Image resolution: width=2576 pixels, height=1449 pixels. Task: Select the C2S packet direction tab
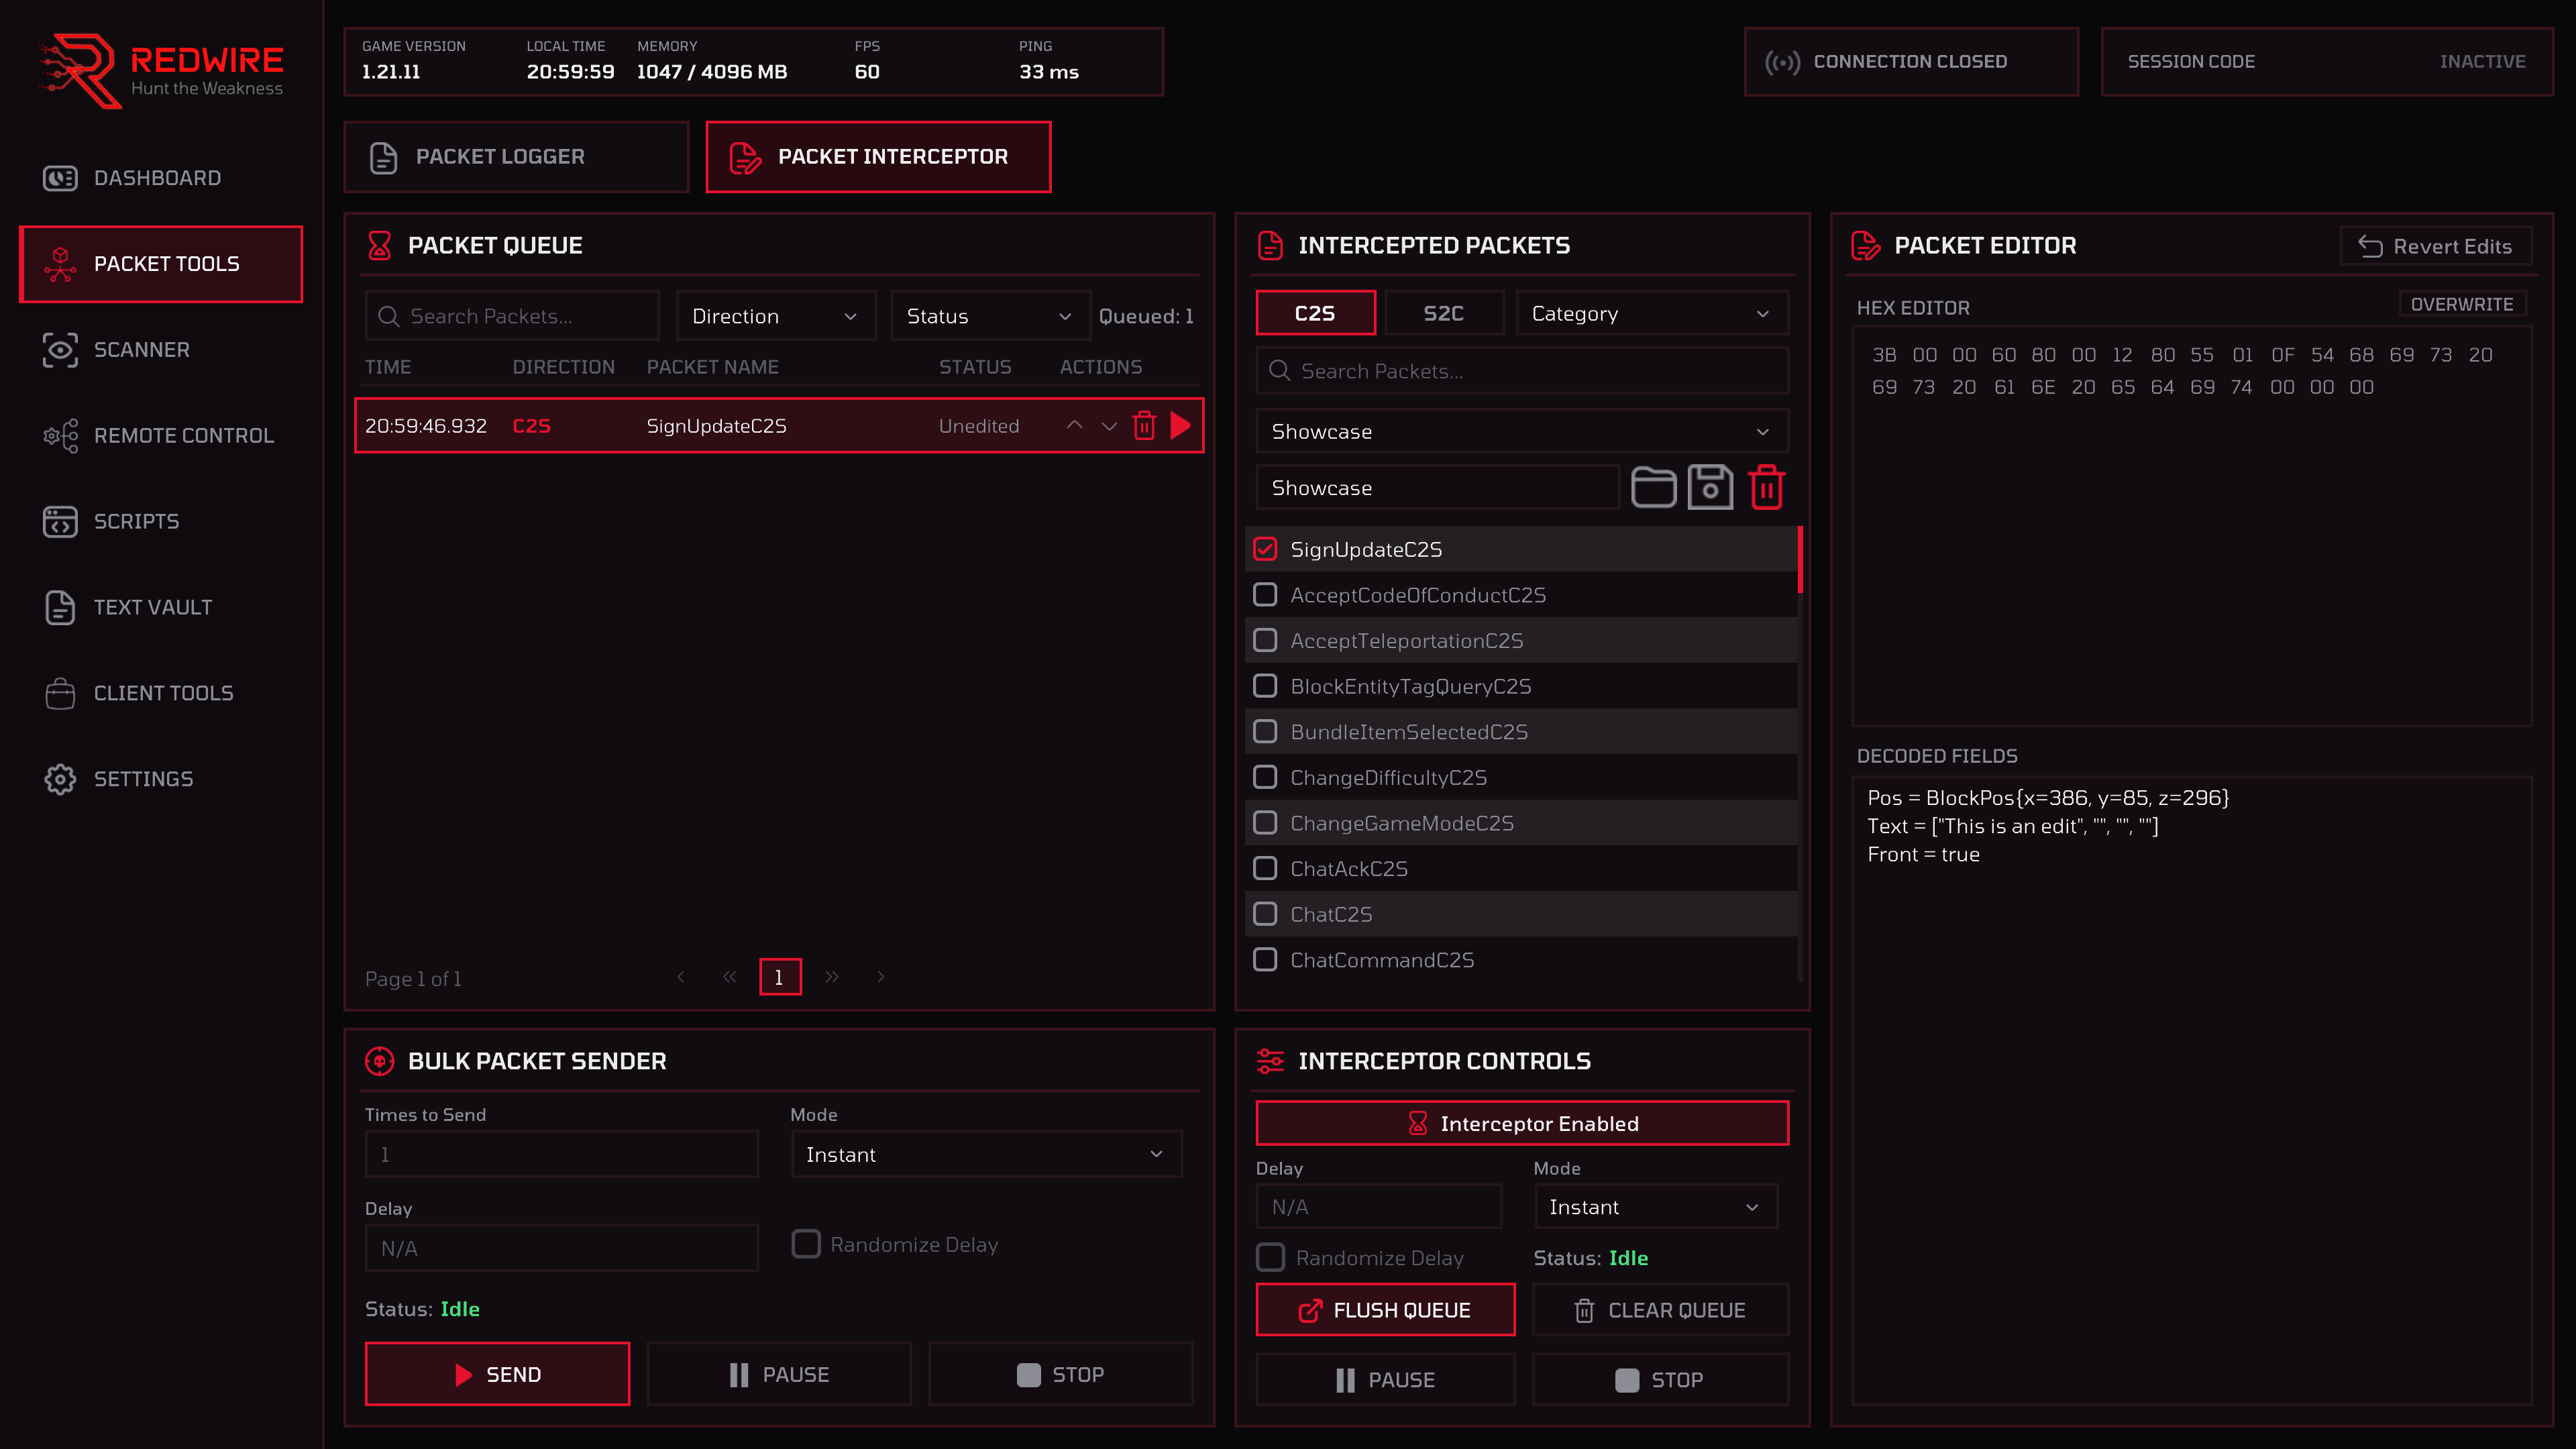(x=1315, y=313)
